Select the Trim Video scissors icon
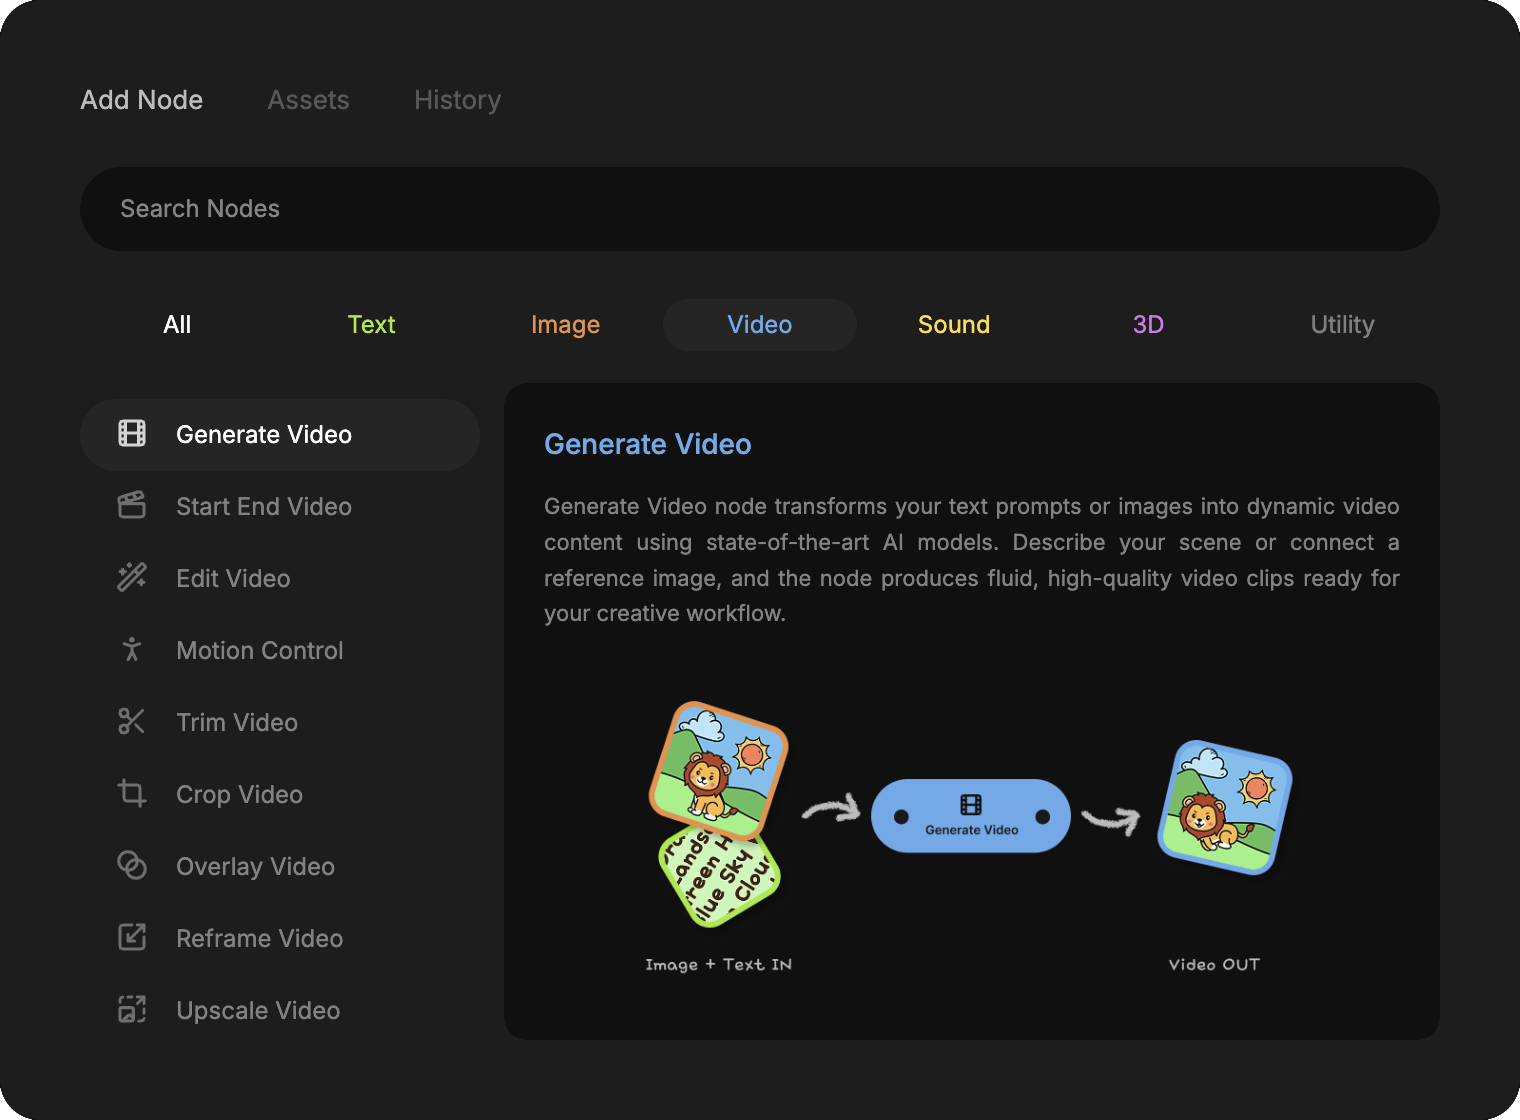 132,722
